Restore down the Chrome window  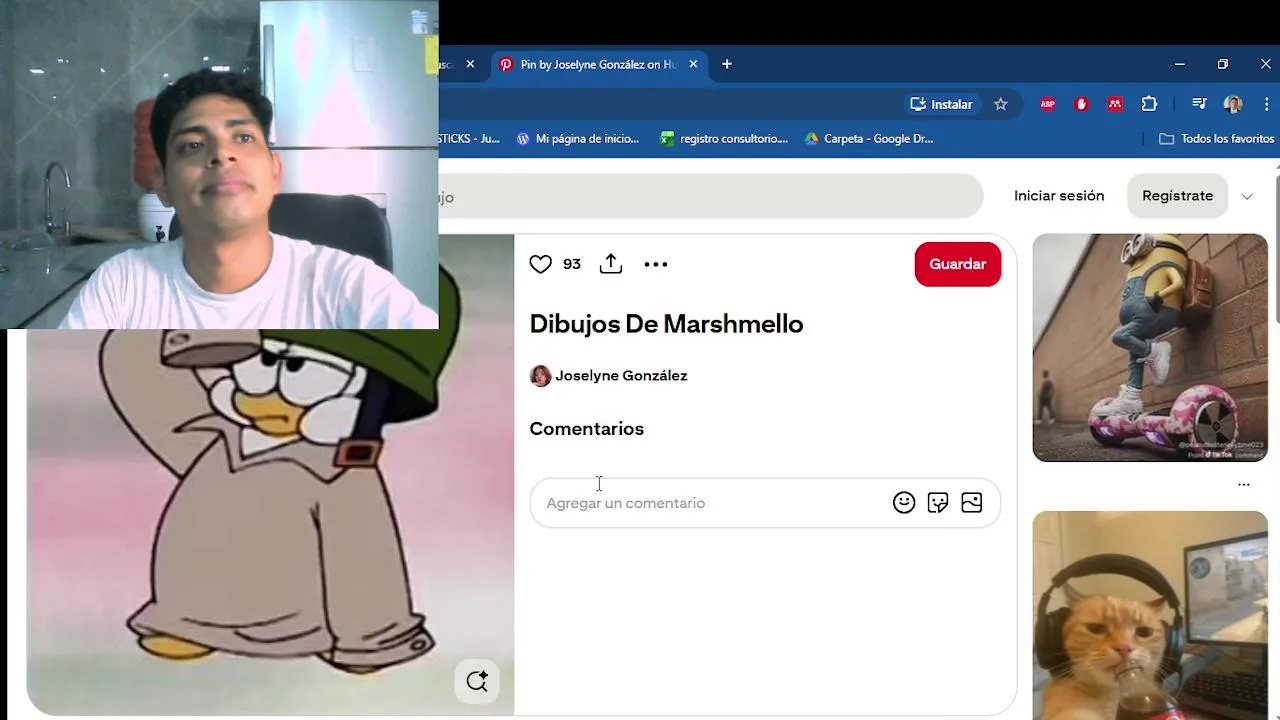coord(1222,64)
